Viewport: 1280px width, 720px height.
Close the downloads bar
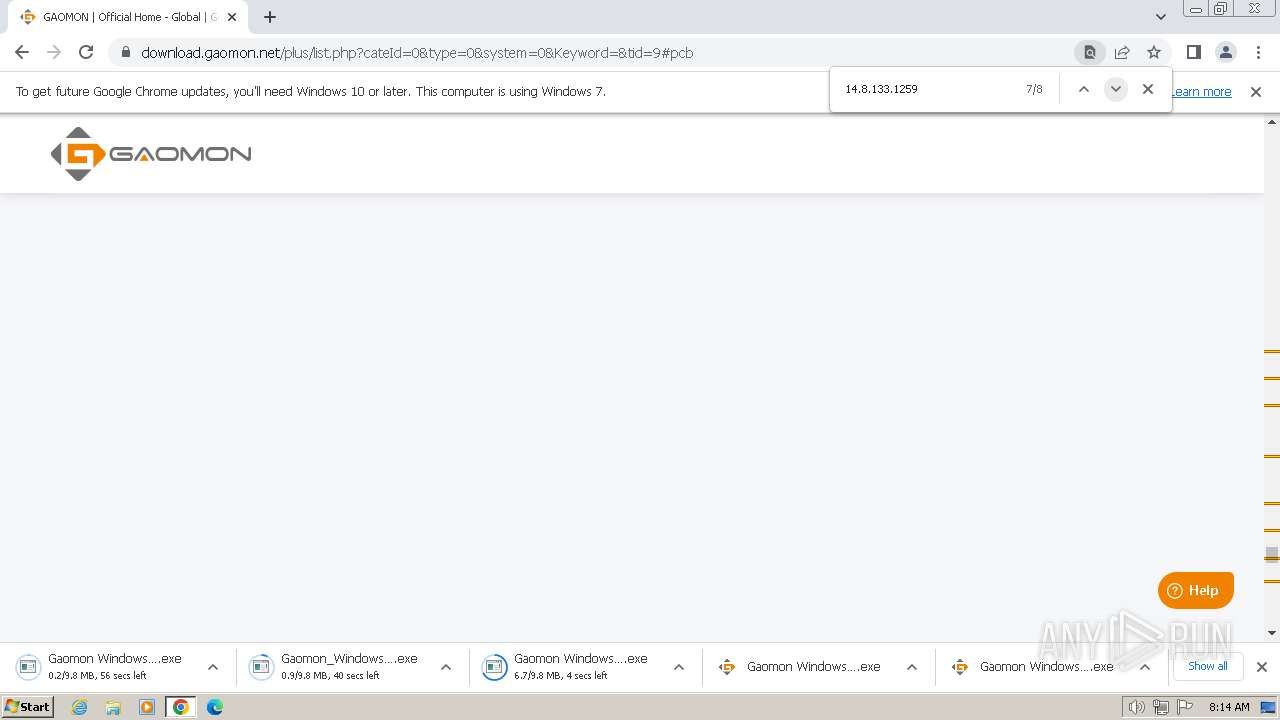click(1261, 667)
